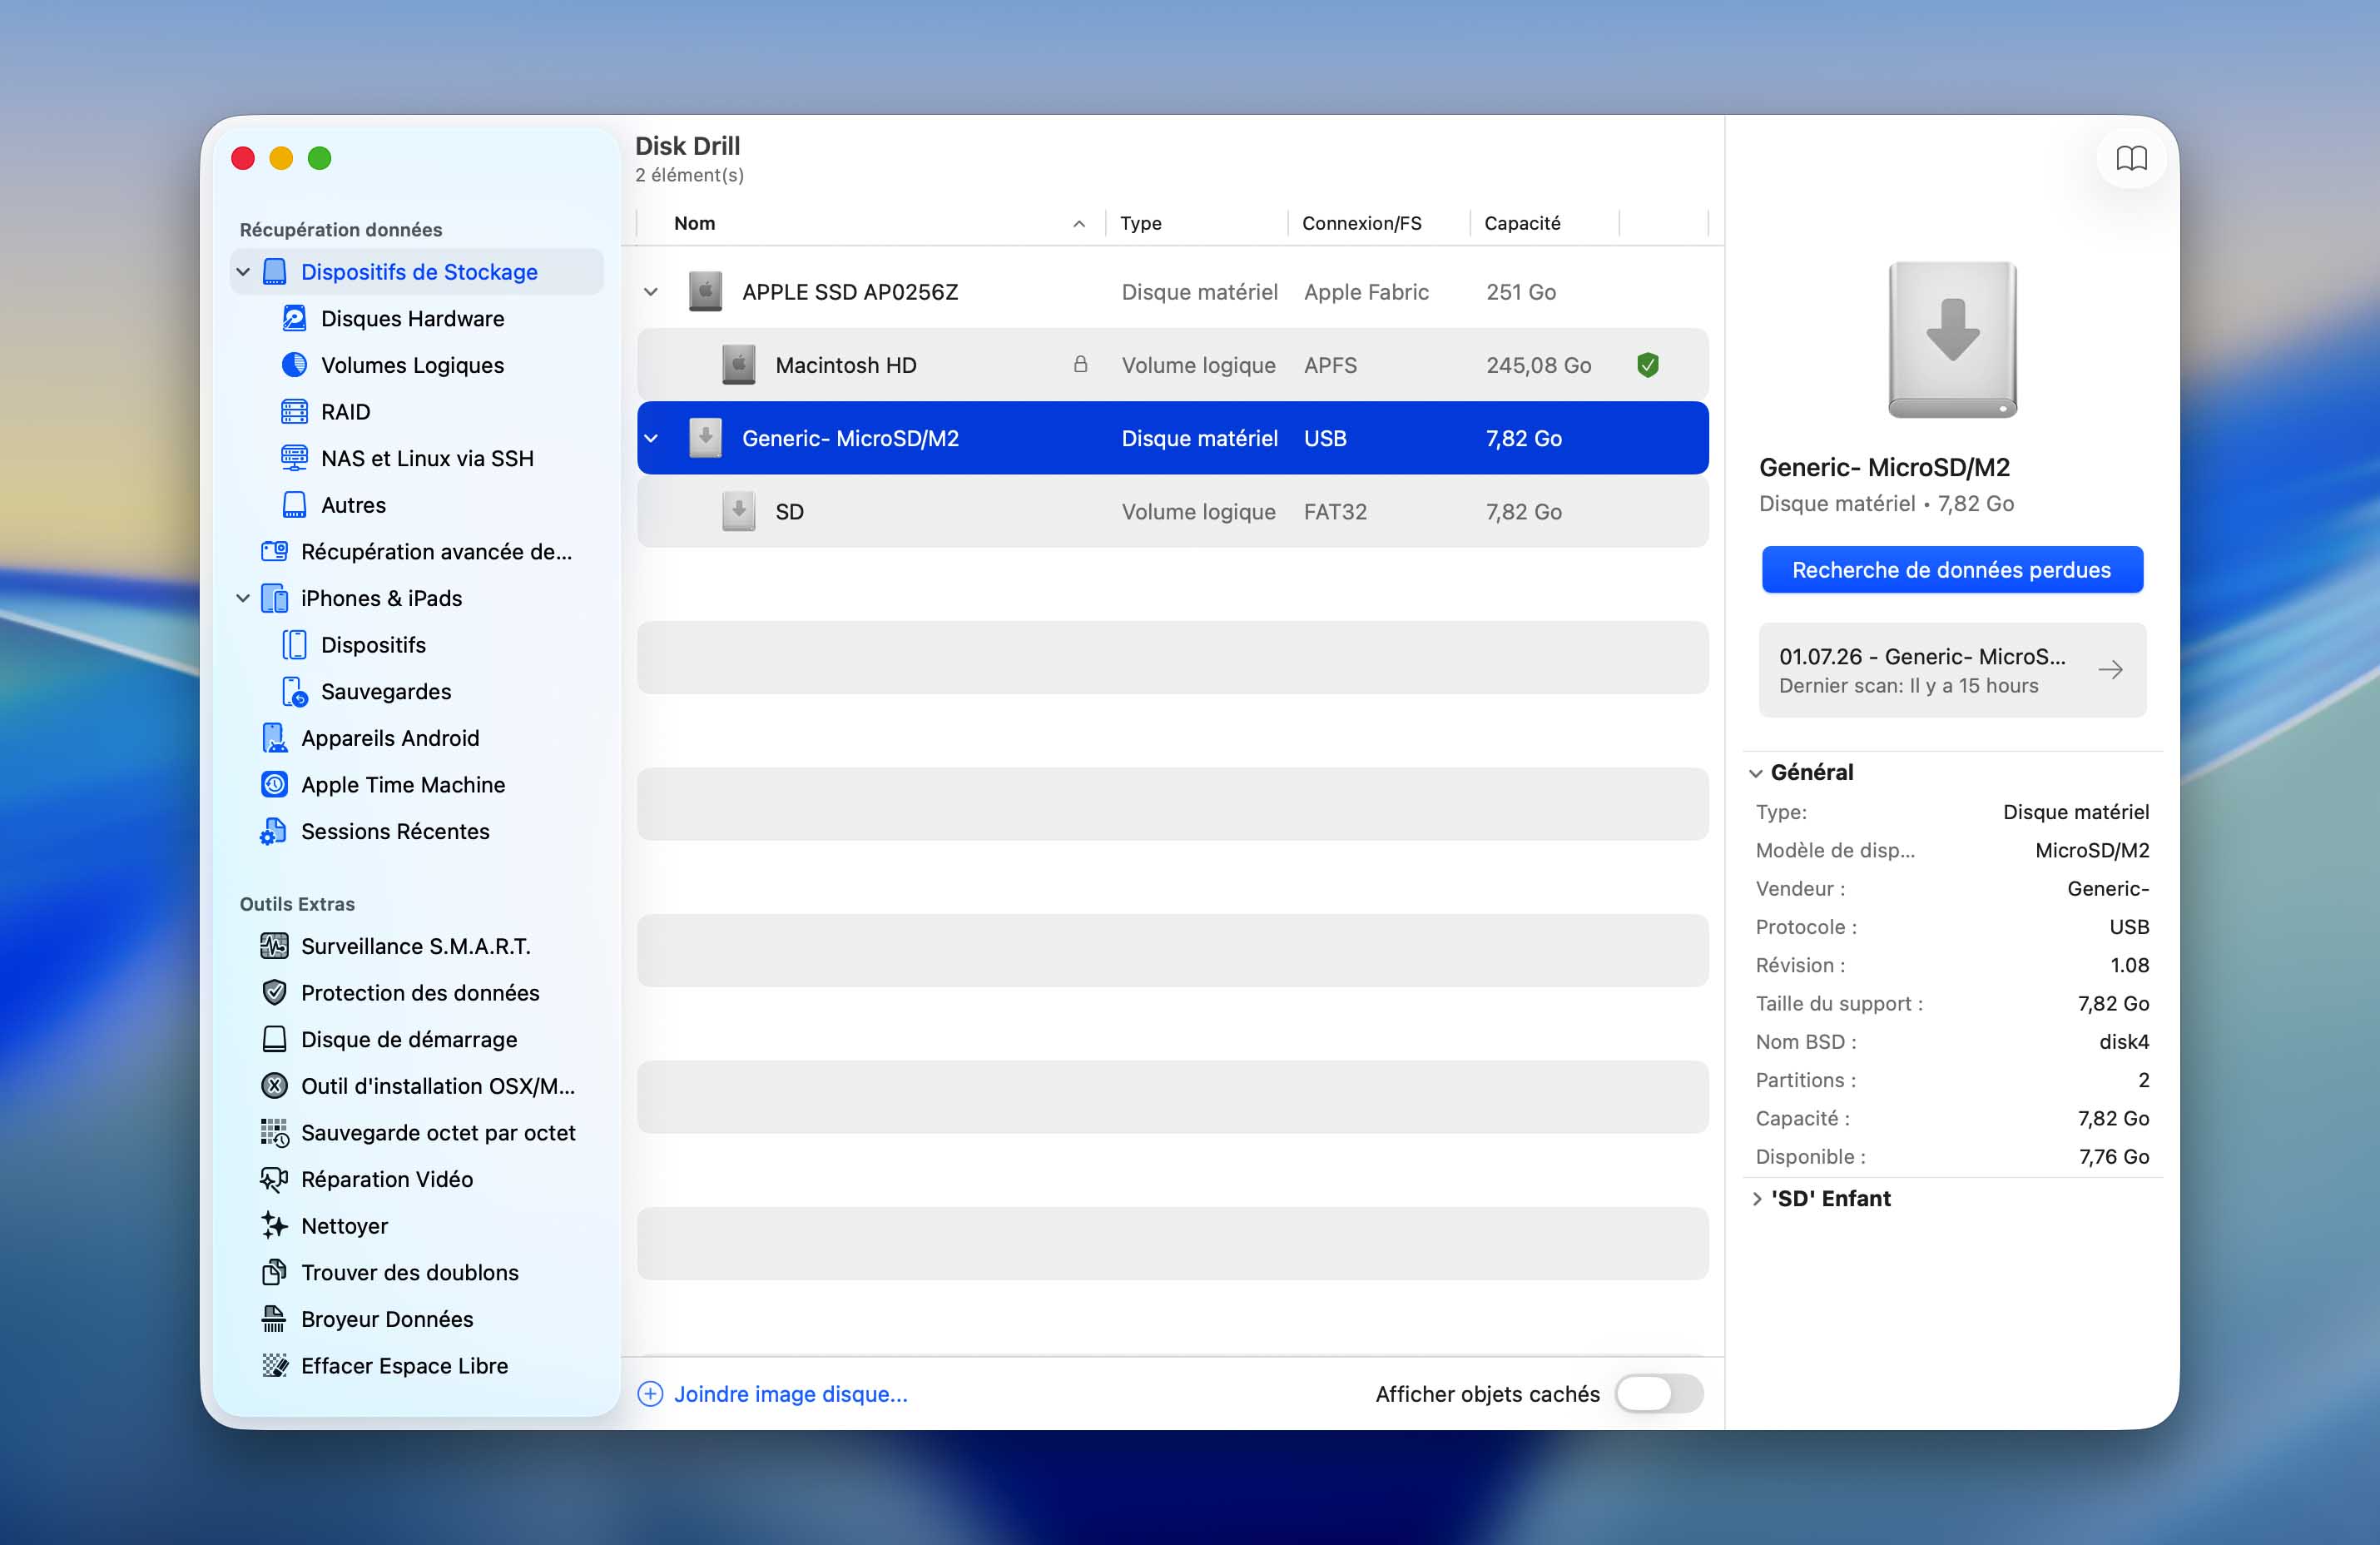Select Macintosh HD volume row
The height and width of the screenshot is (1545, 2380).
[x=1172, y=365]
